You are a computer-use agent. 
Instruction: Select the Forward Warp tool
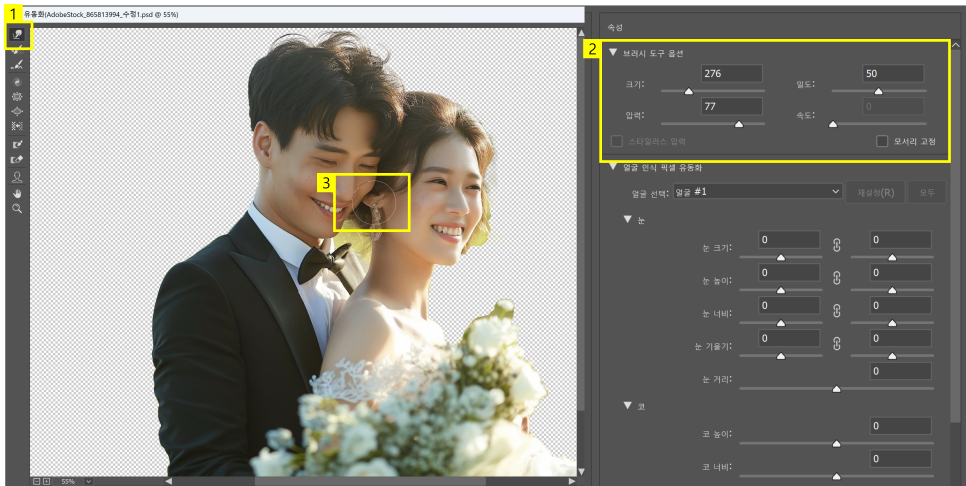pos(17,36)
